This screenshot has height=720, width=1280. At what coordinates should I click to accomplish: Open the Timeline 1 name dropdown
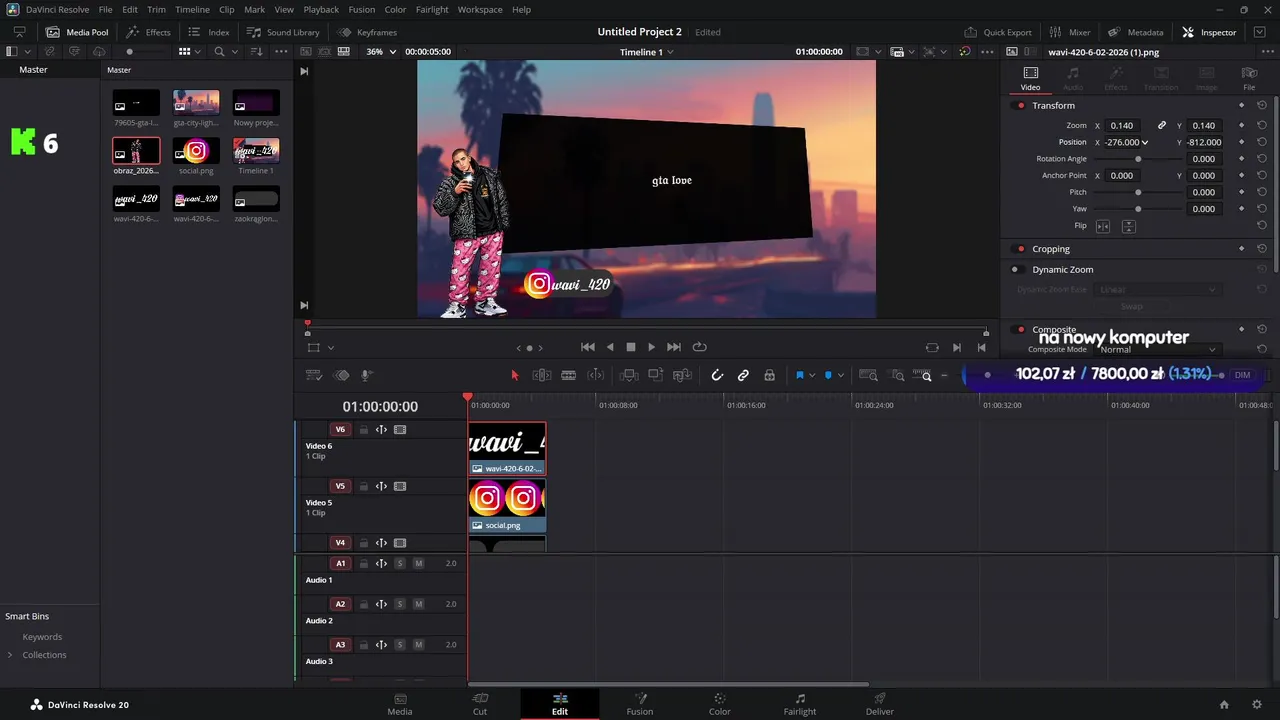(647, 51)
